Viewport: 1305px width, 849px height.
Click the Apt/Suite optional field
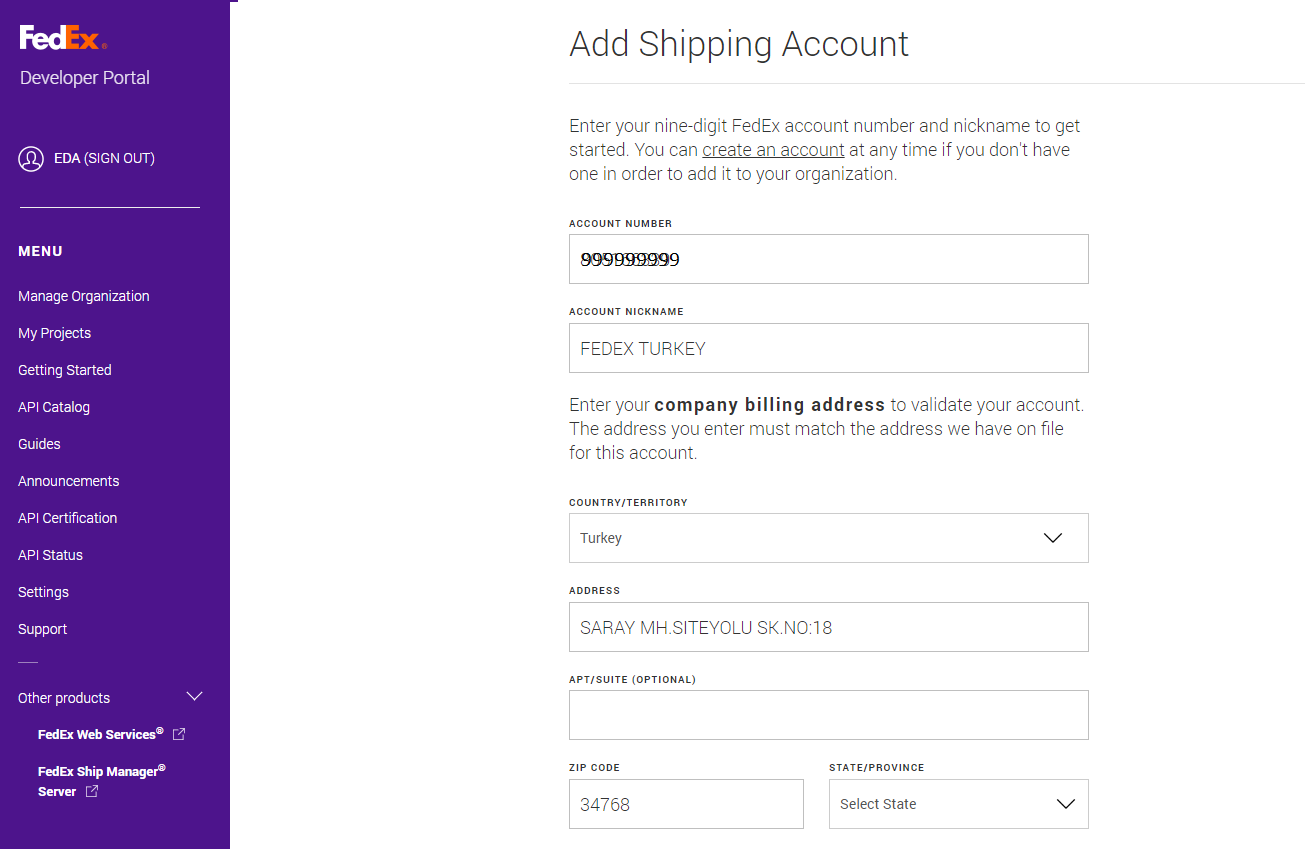click(828, 715)
